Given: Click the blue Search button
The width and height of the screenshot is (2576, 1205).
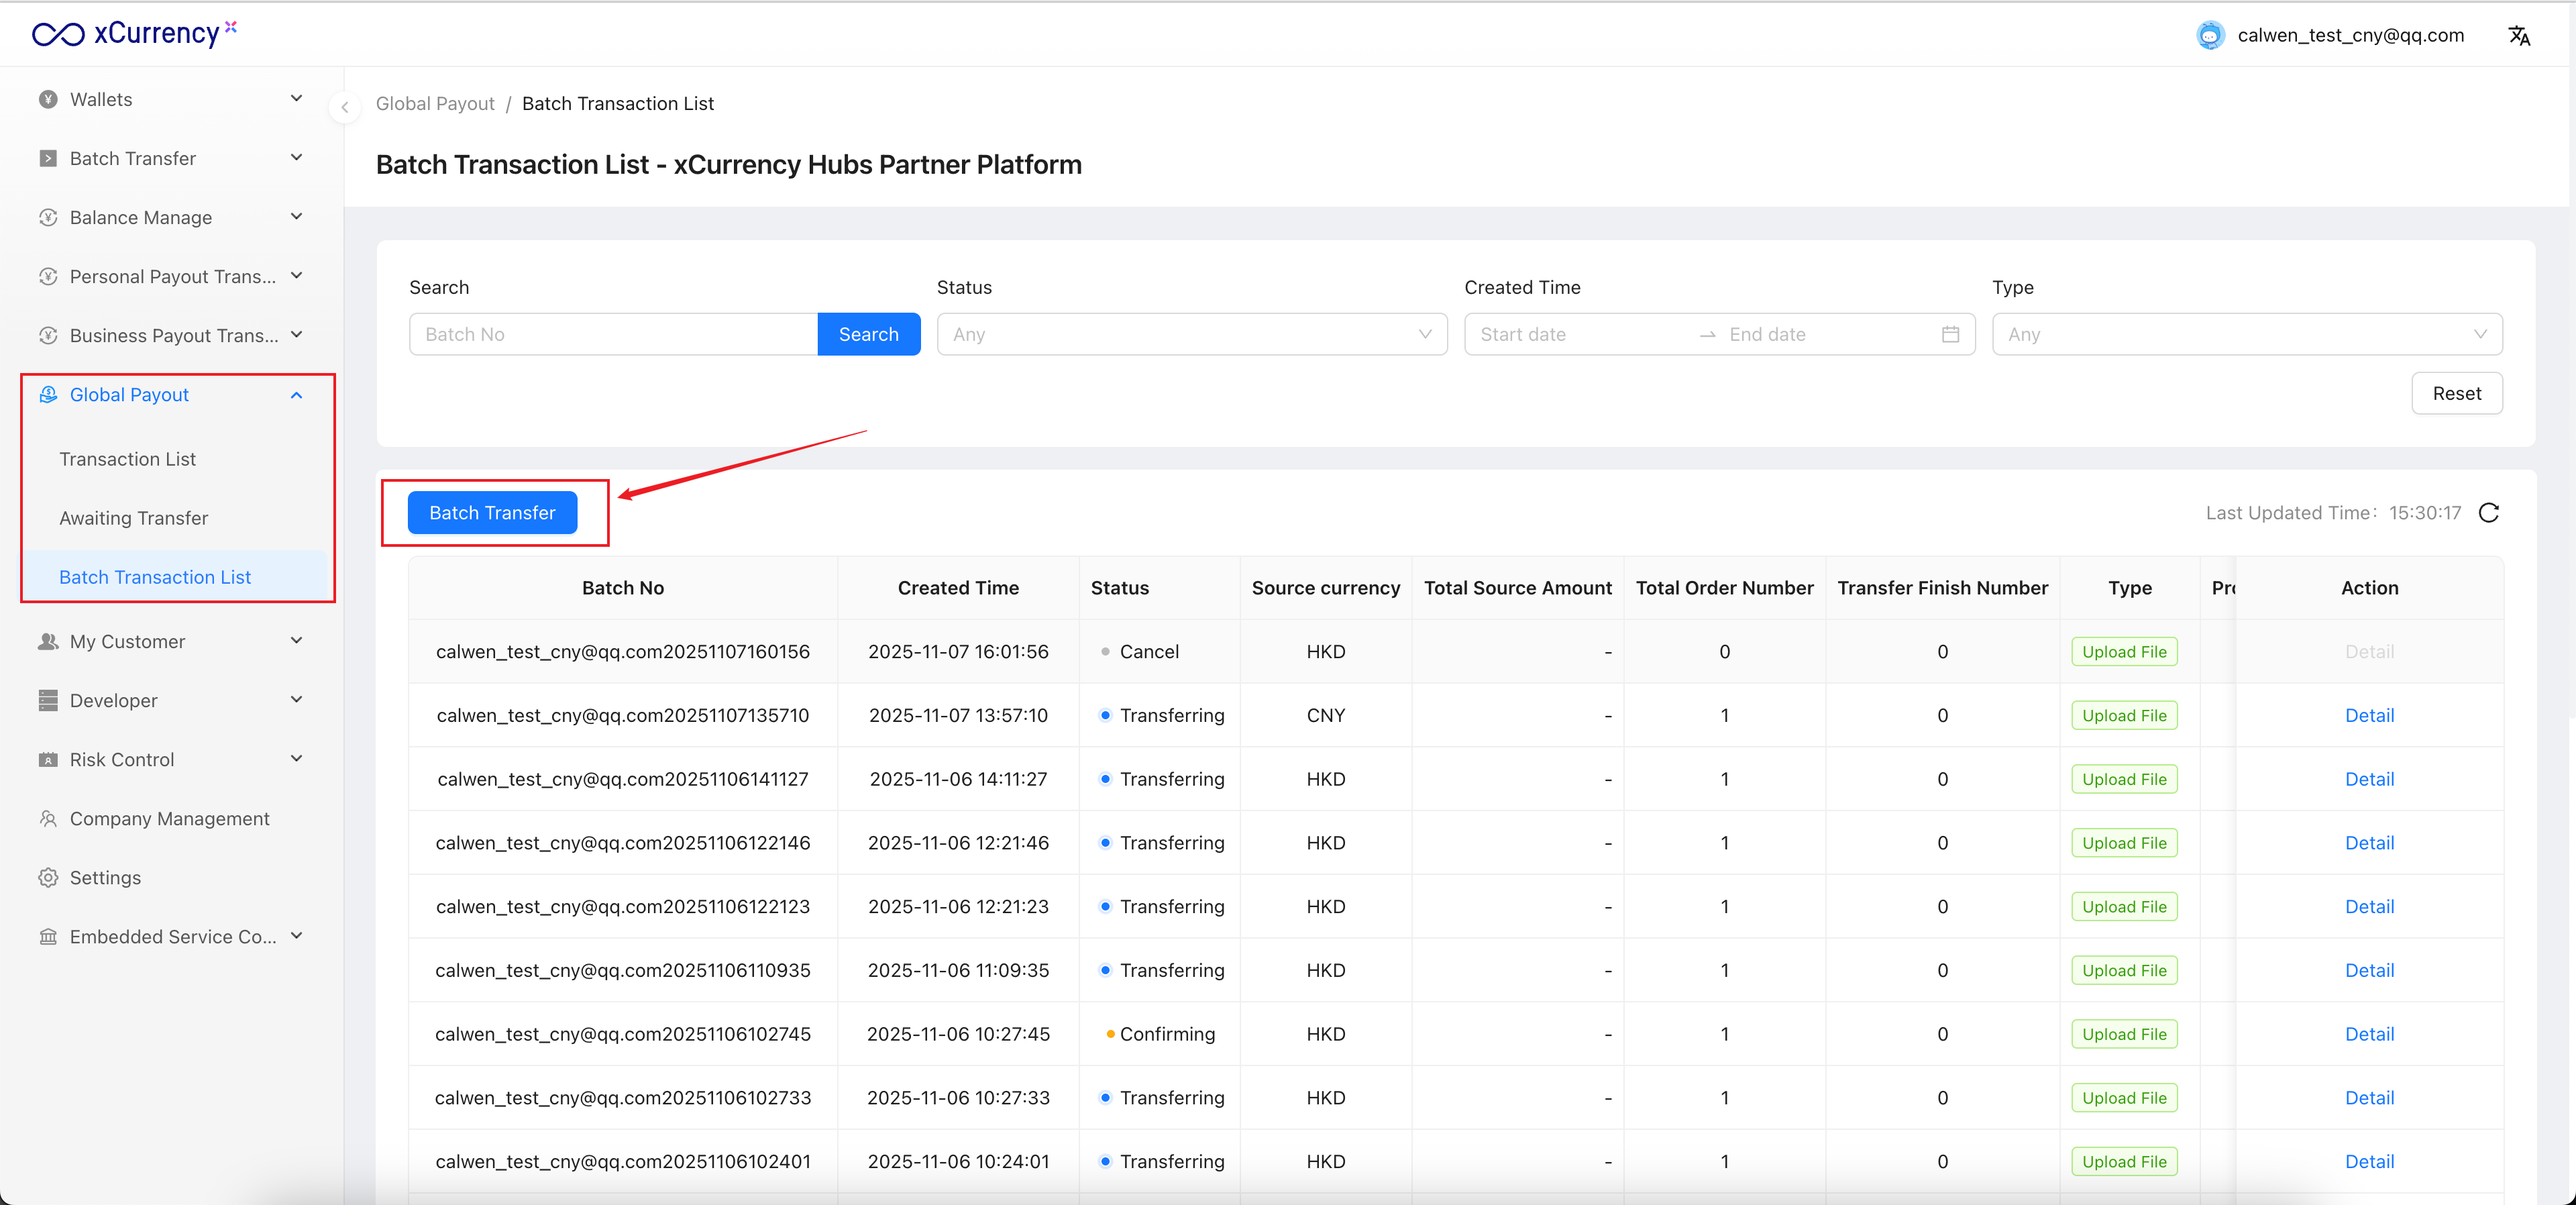Looking at the screenshot, I should [868, 335].
